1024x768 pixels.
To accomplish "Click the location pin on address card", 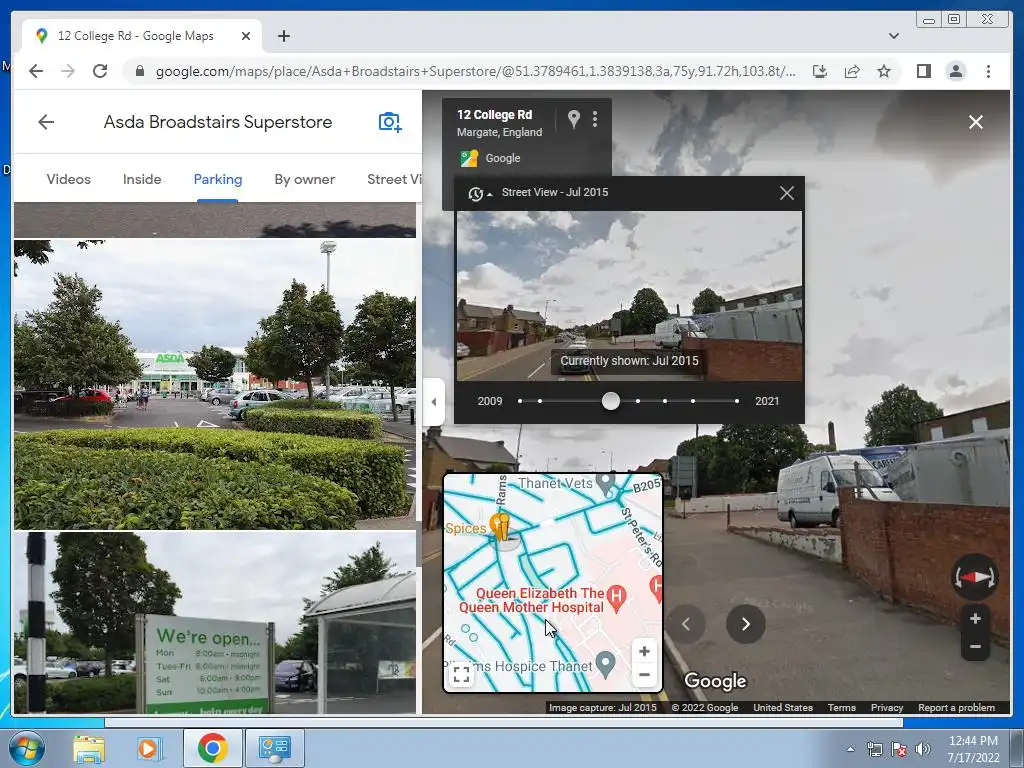I will coord(573,119).
